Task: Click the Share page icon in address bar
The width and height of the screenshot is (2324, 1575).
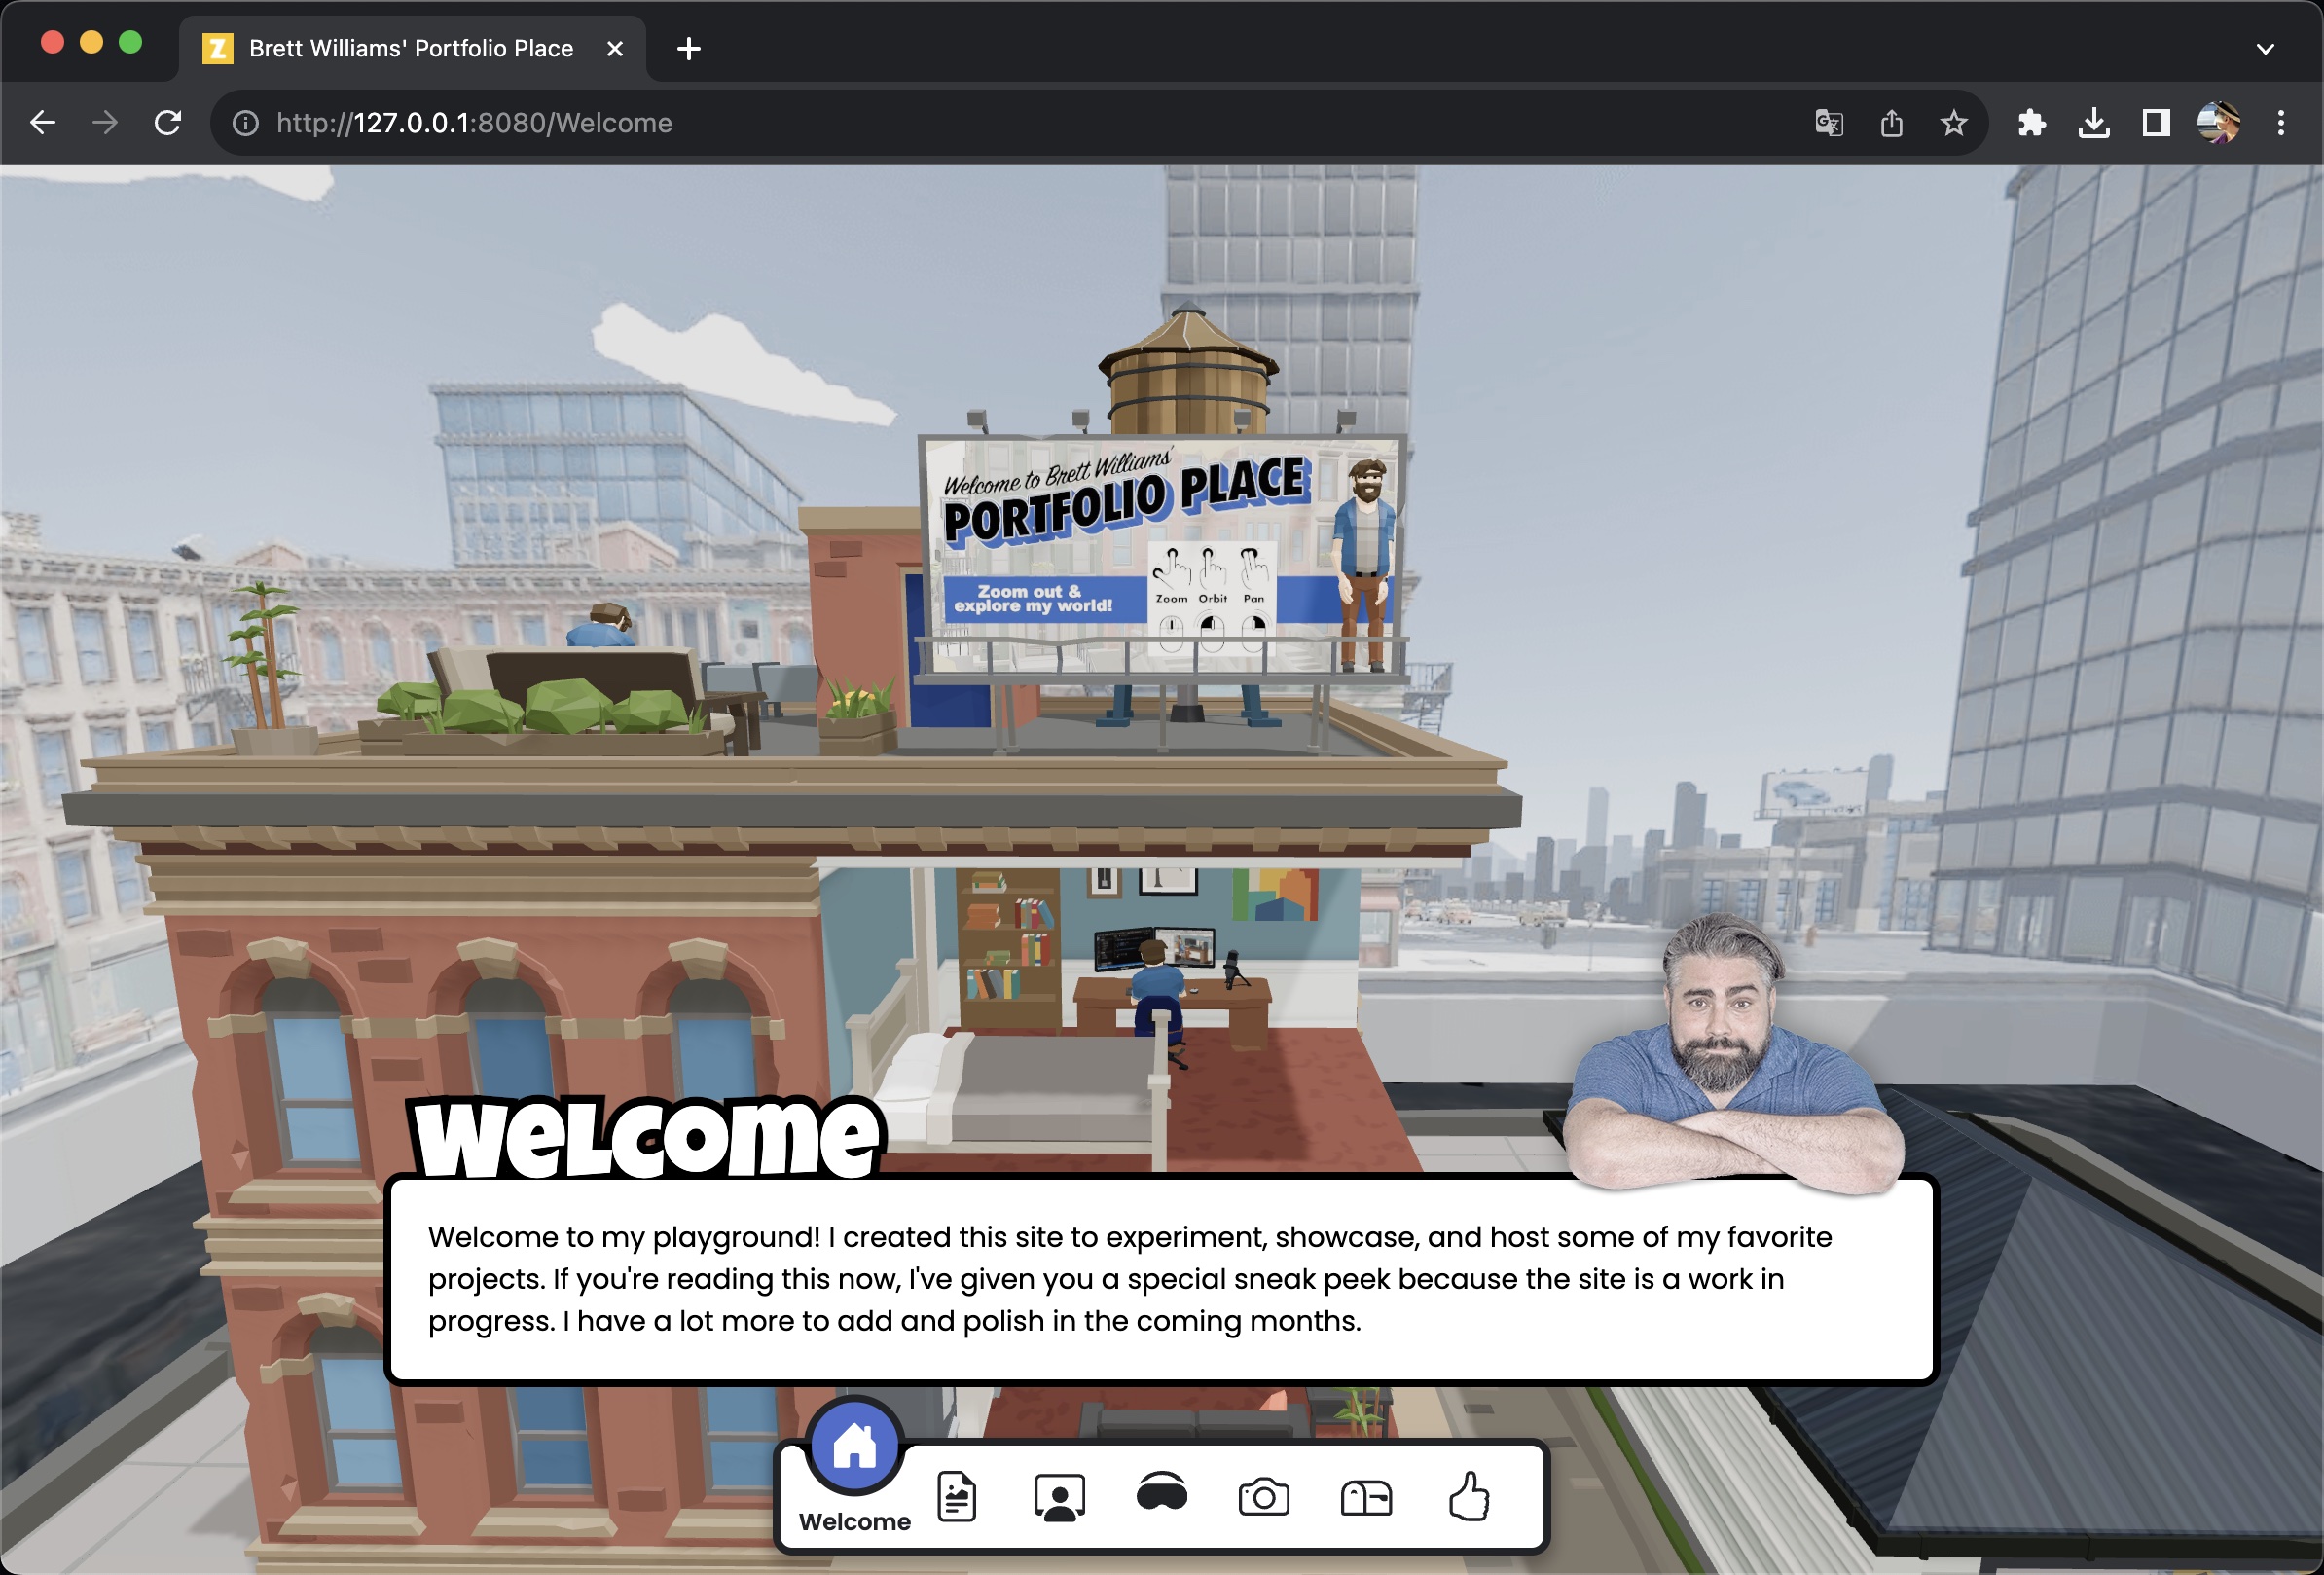Action: (1890, 123)
